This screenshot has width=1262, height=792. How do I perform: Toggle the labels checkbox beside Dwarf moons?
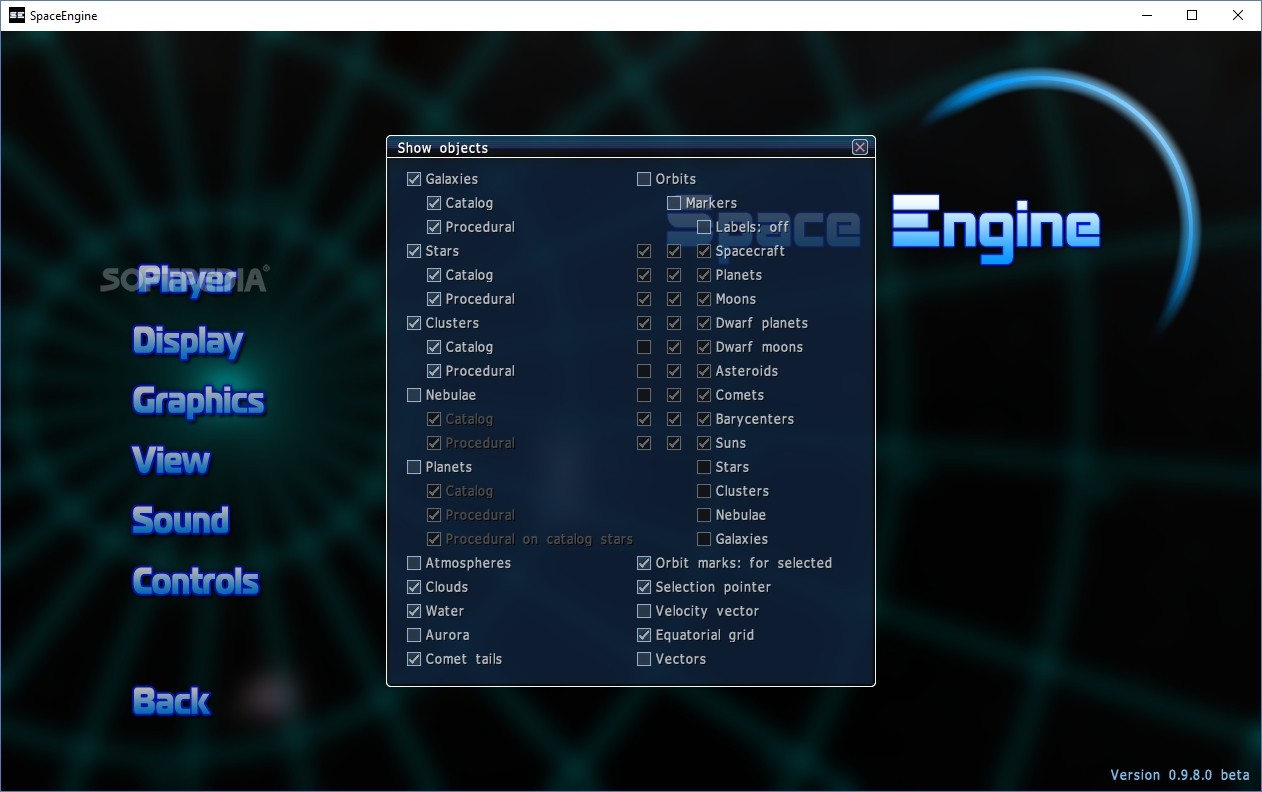pyautogui.click(x=704, y=347)
